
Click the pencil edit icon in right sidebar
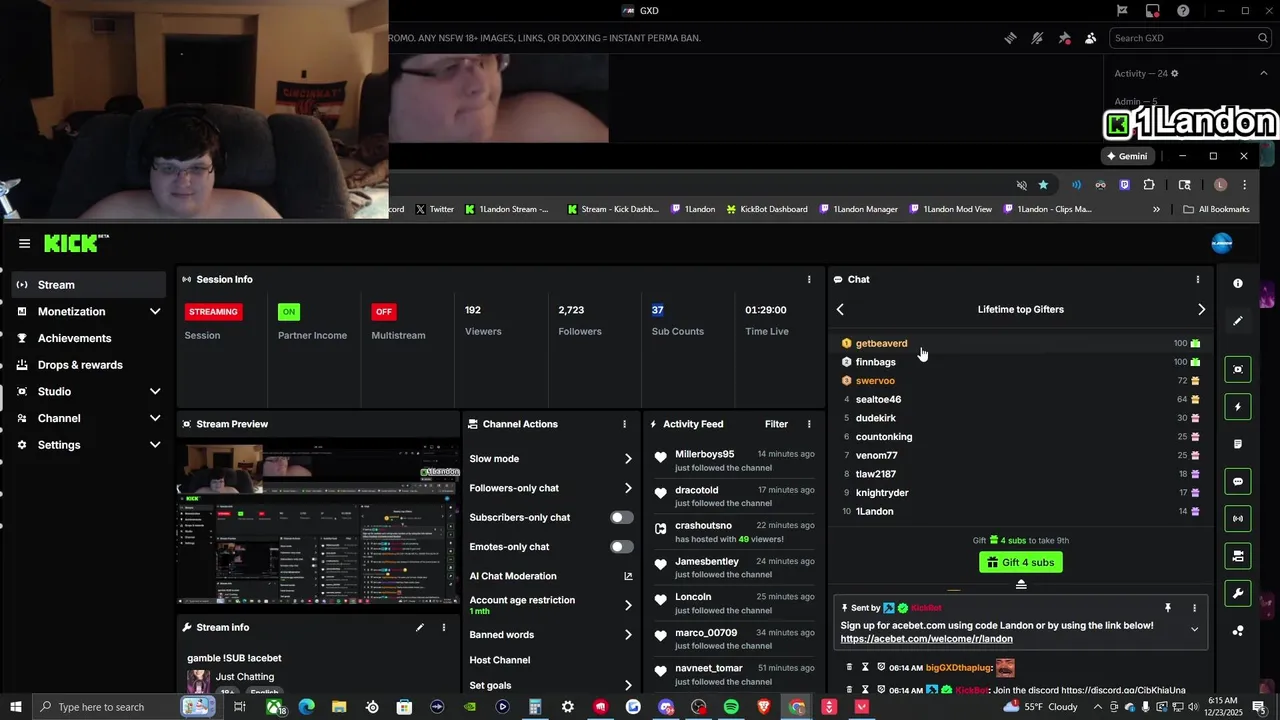[x=1238, y=321]
